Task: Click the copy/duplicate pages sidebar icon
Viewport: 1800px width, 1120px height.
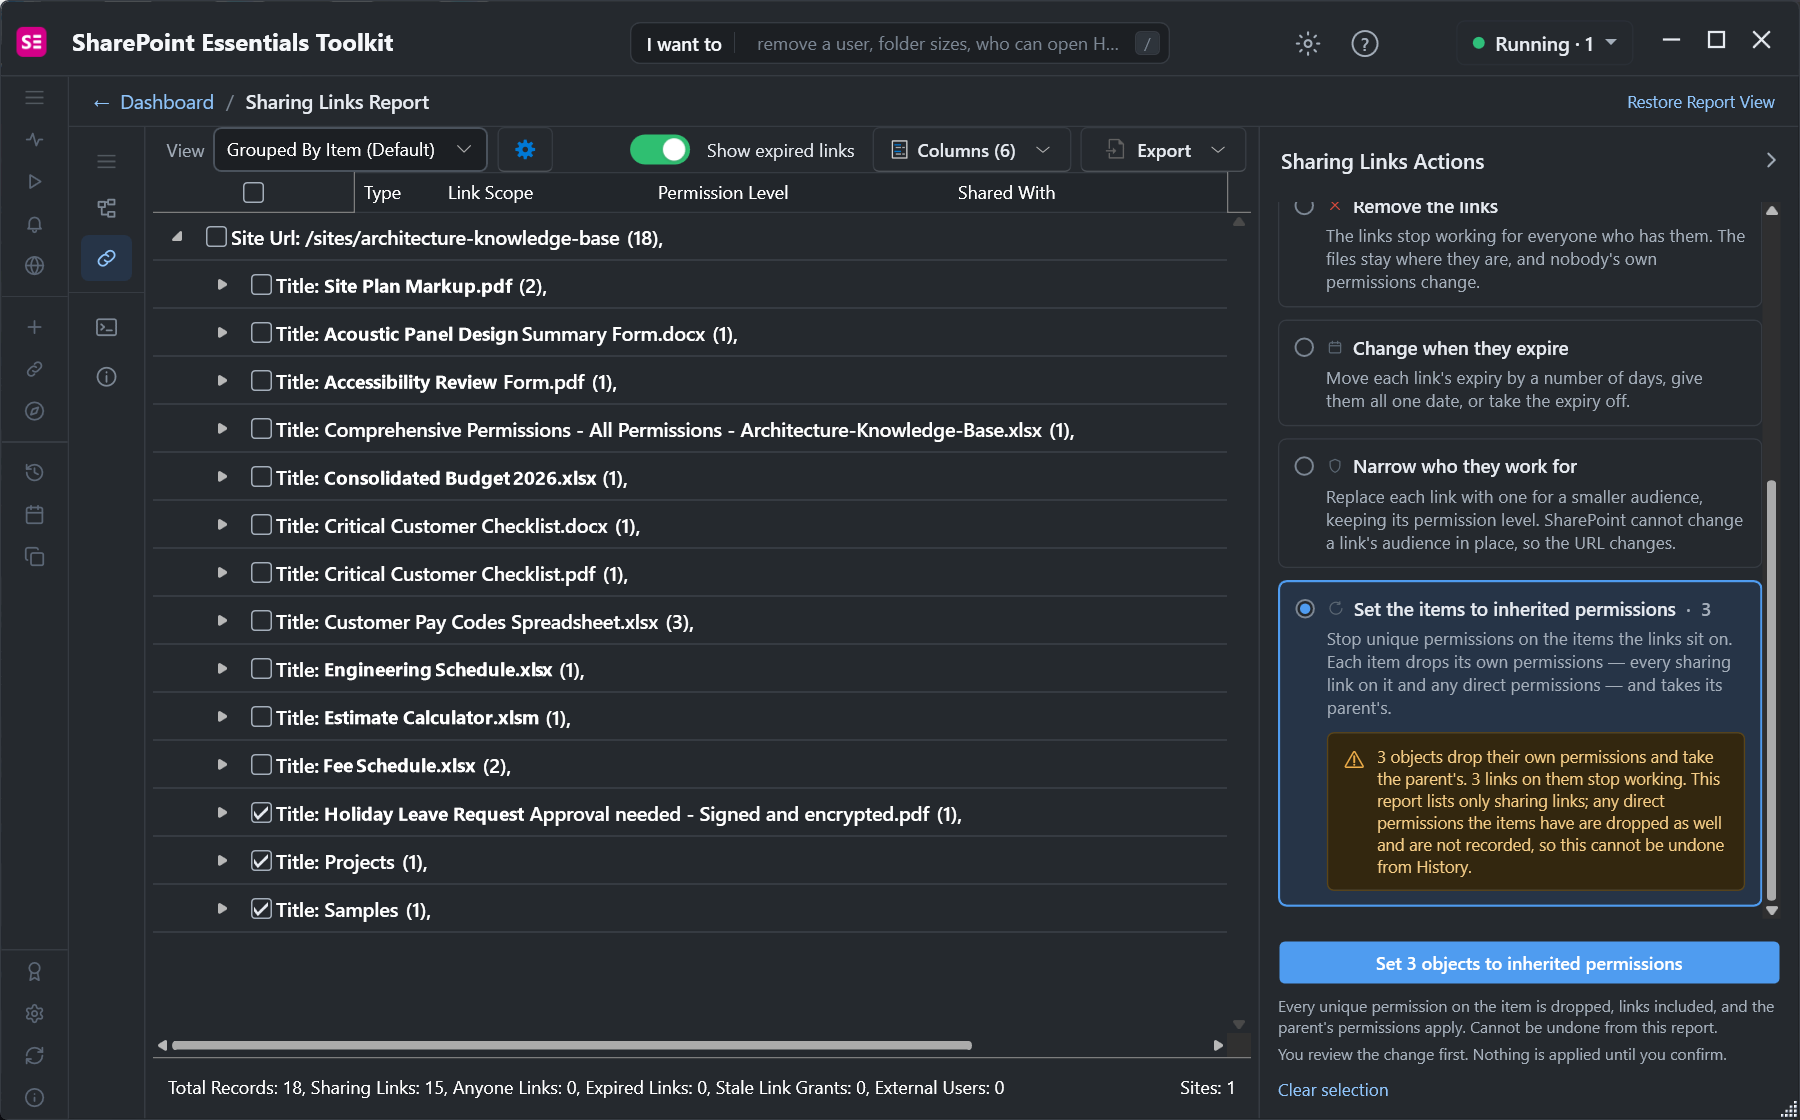Action: point(34,556)
